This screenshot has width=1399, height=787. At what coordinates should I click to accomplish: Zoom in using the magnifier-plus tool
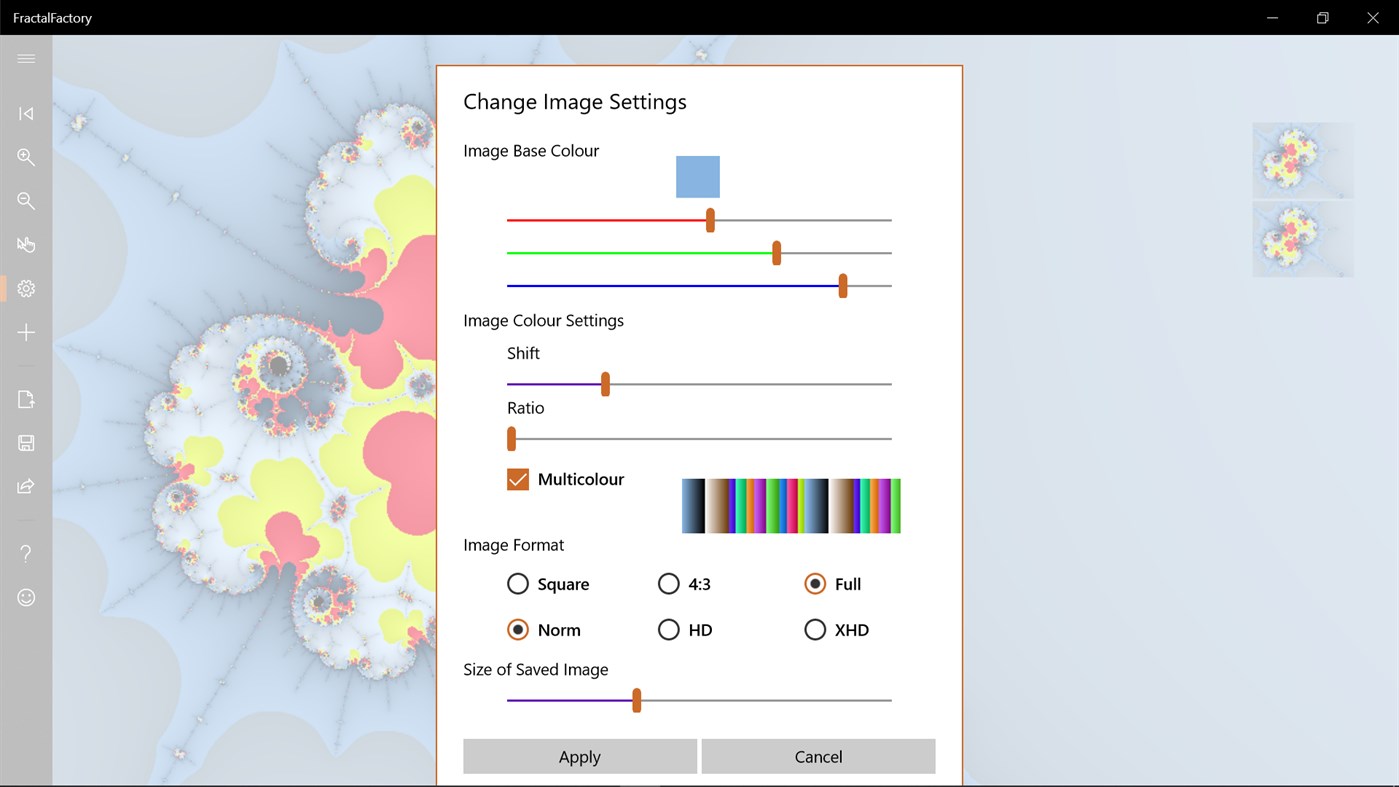pyautogui.click(x=26, y=157)
